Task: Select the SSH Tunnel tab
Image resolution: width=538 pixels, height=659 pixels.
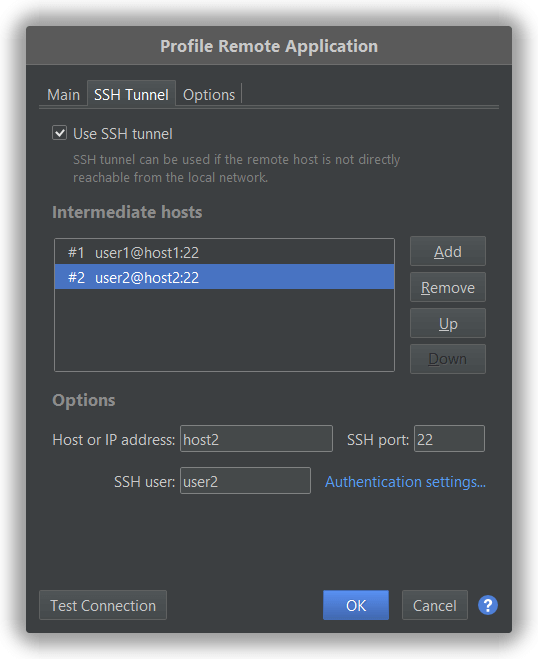Action: click(x=131, y=94)
